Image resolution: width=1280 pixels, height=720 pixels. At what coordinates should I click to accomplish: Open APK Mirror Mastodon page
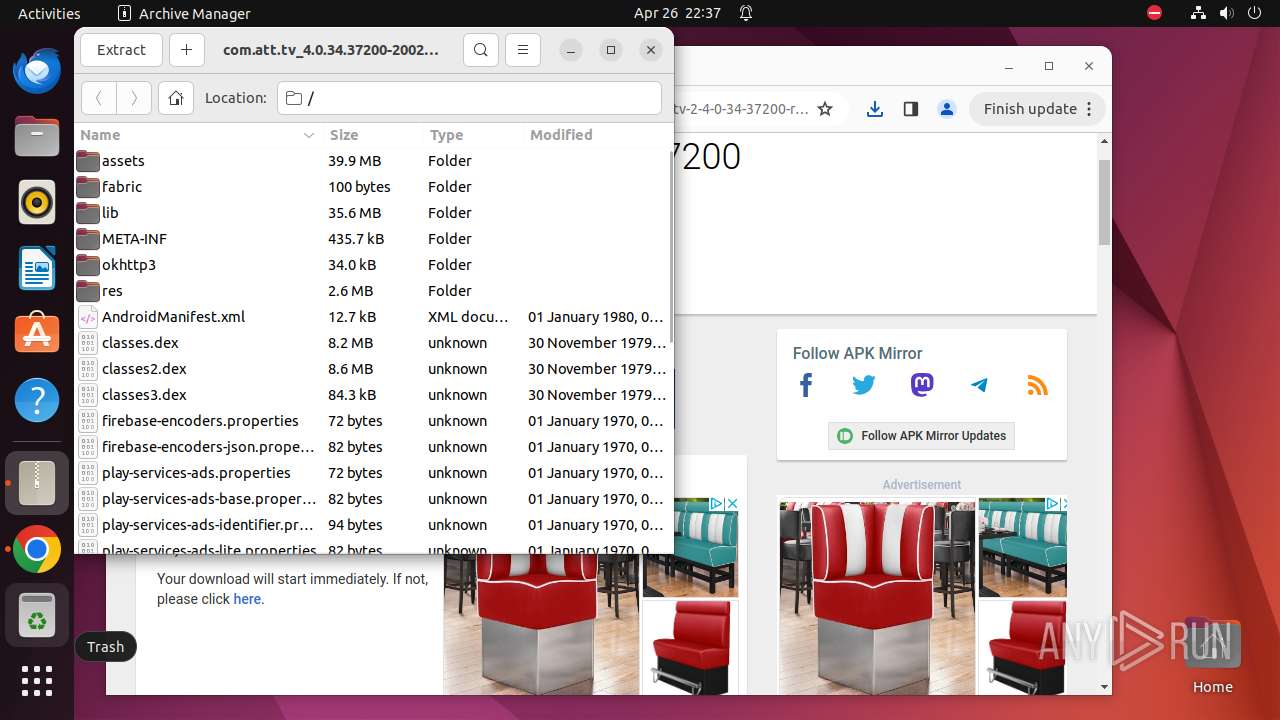[x=922, y=385]
